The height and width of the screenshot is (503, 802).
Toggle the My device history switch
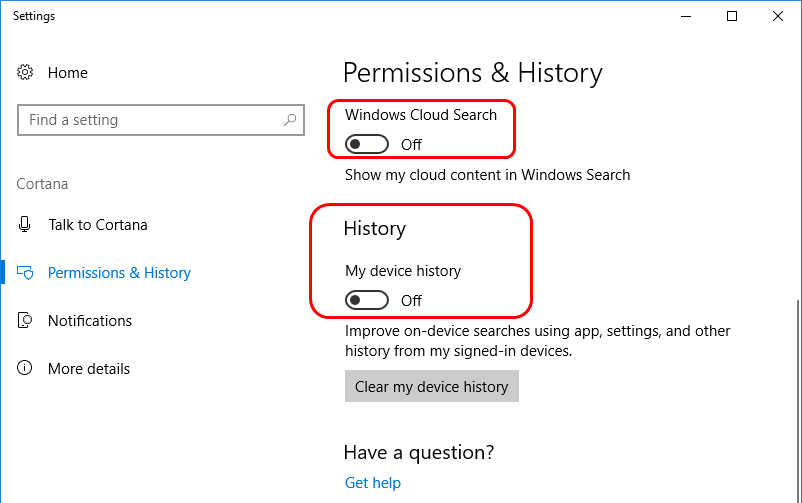pyautogui.click(x=367, y=300)
